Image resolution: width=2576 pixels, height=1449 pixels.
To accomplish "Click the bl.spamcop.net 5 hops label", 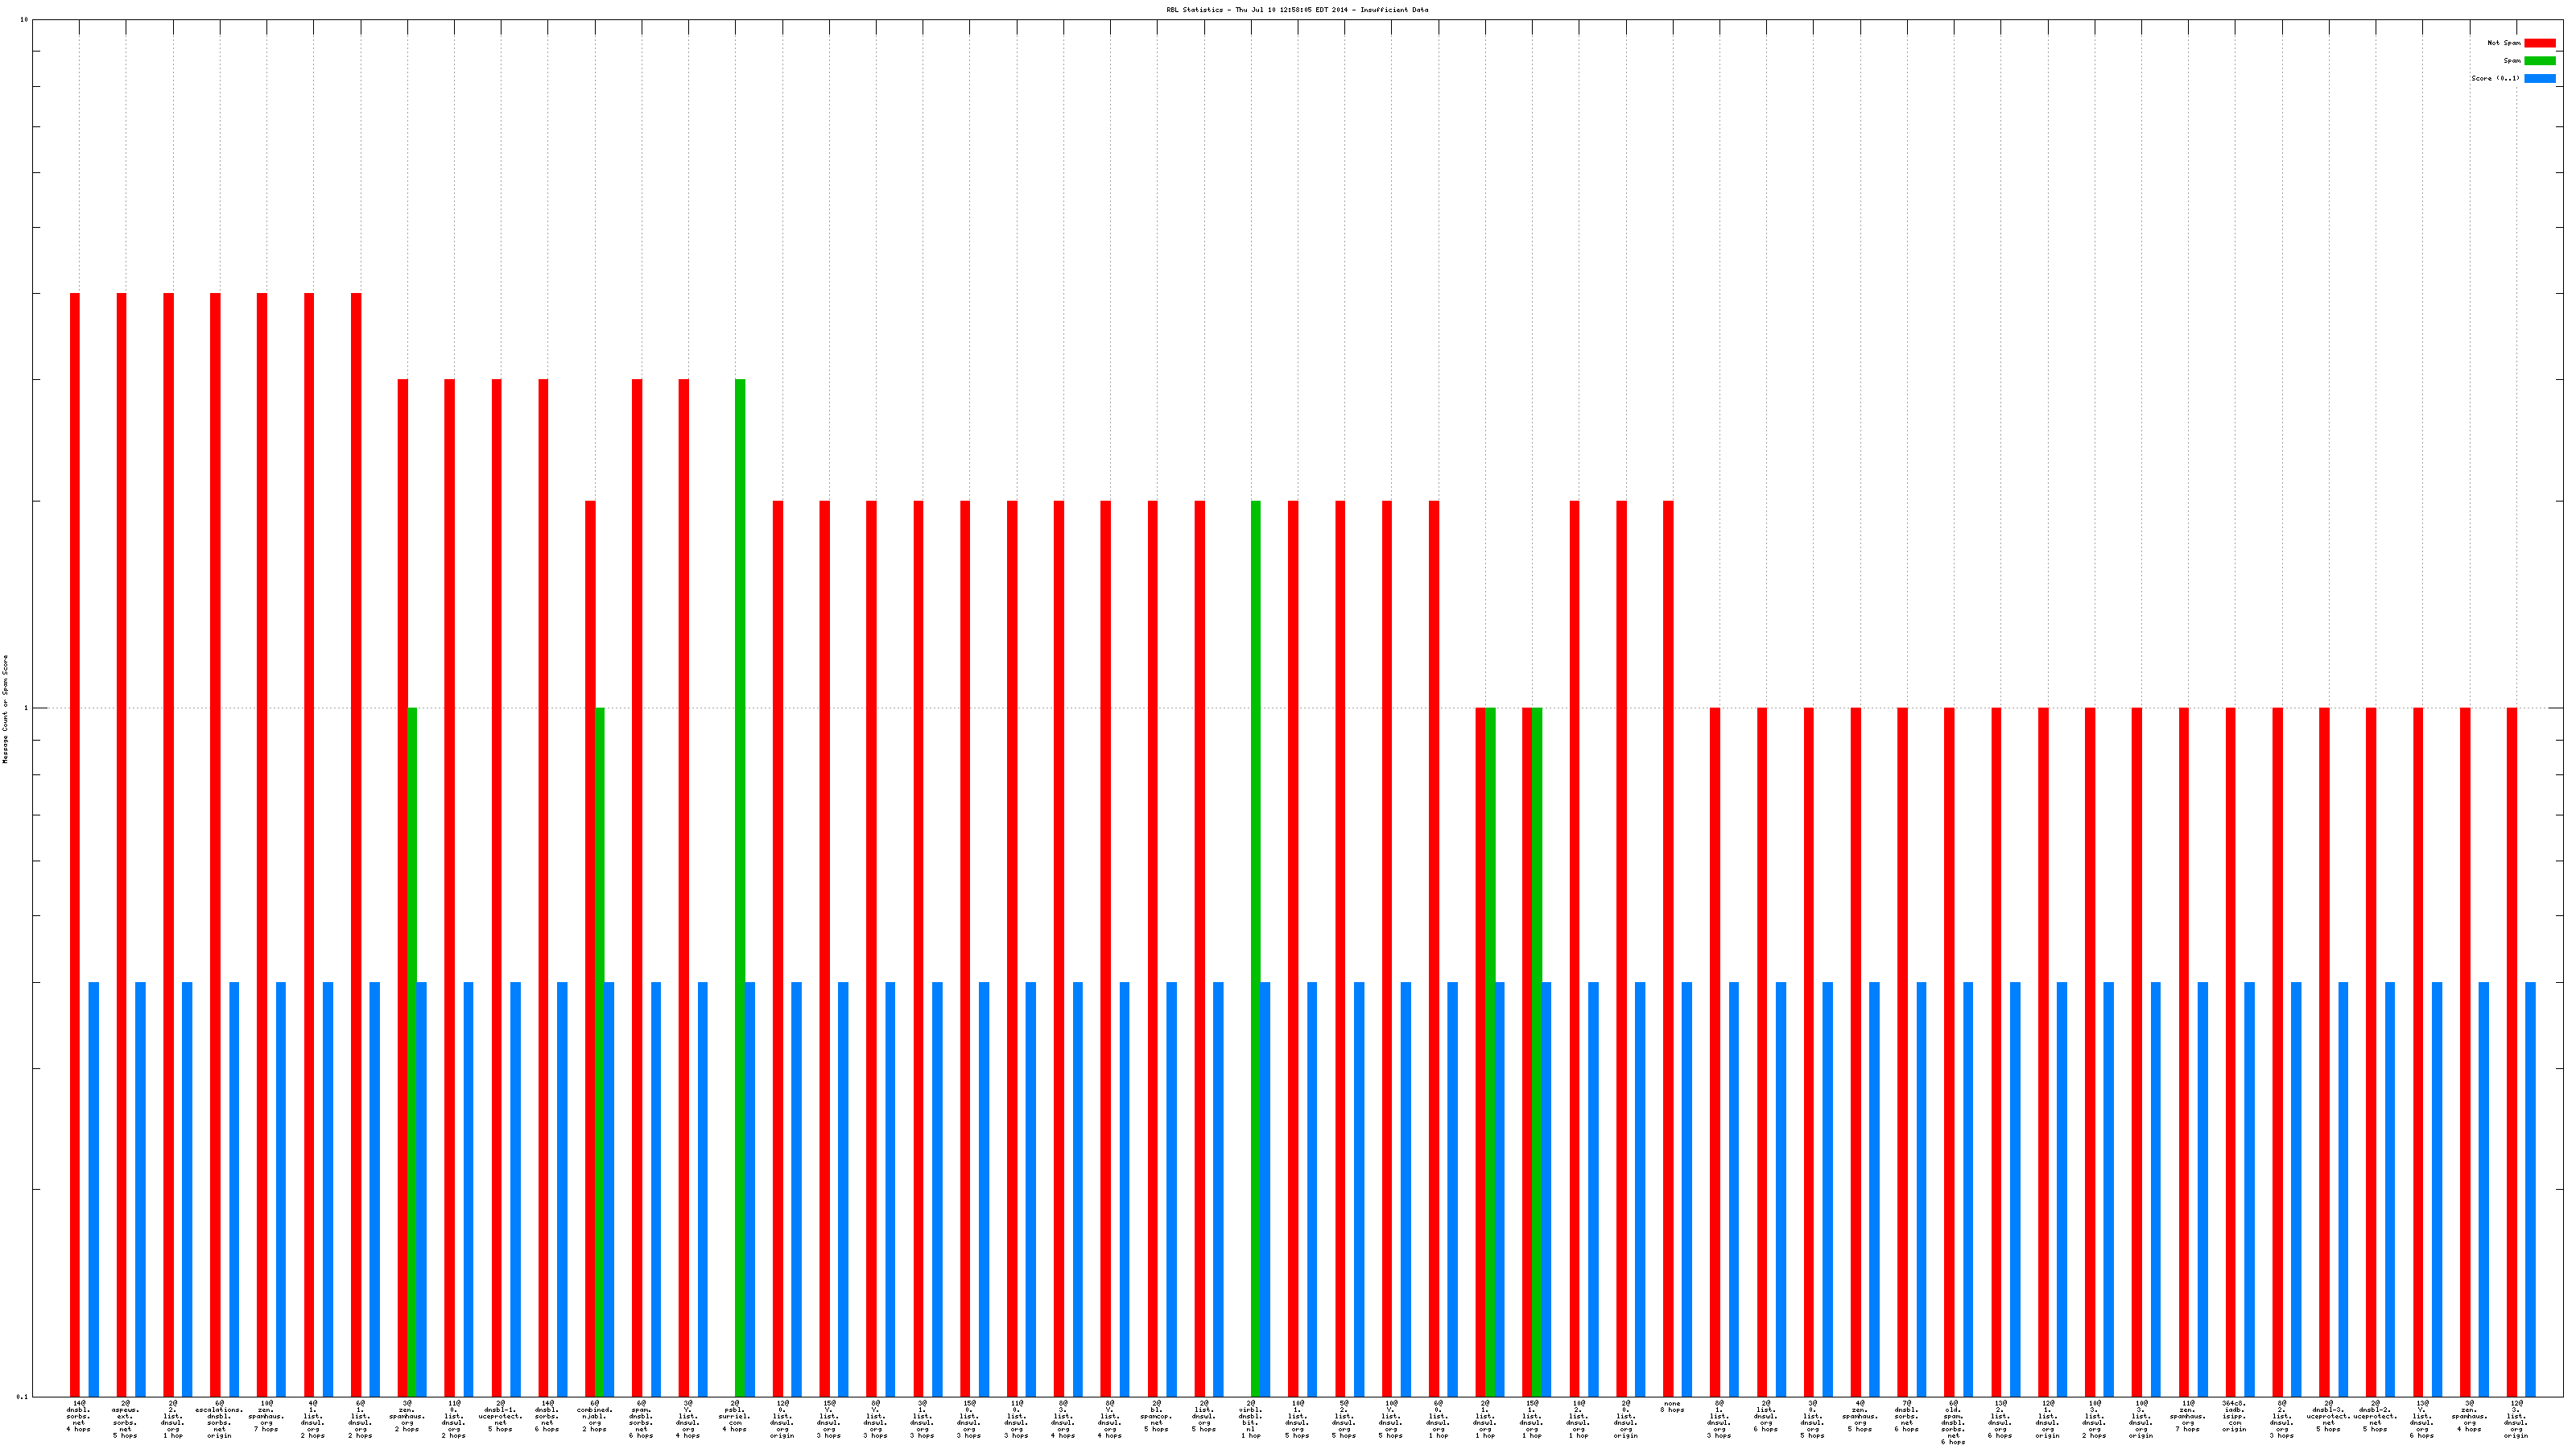I will coord(1156,1416).
